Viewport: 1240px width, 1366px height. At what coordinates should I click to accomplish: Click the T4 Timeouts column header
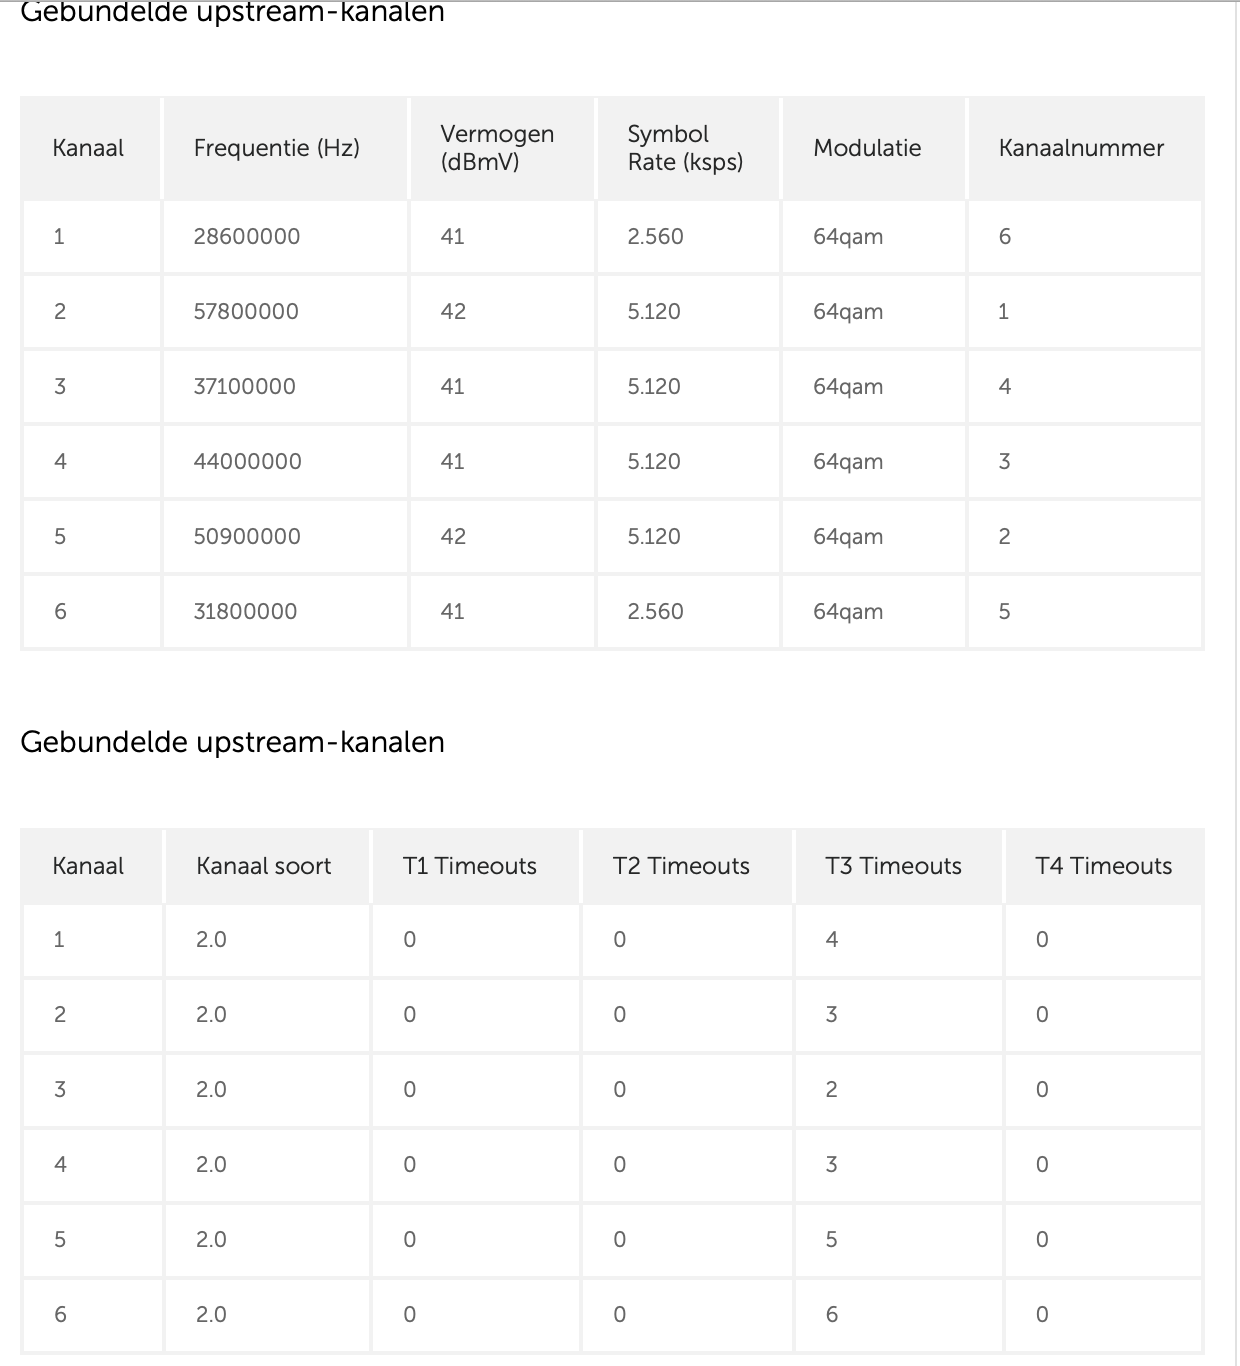[x=1103, y=866]
